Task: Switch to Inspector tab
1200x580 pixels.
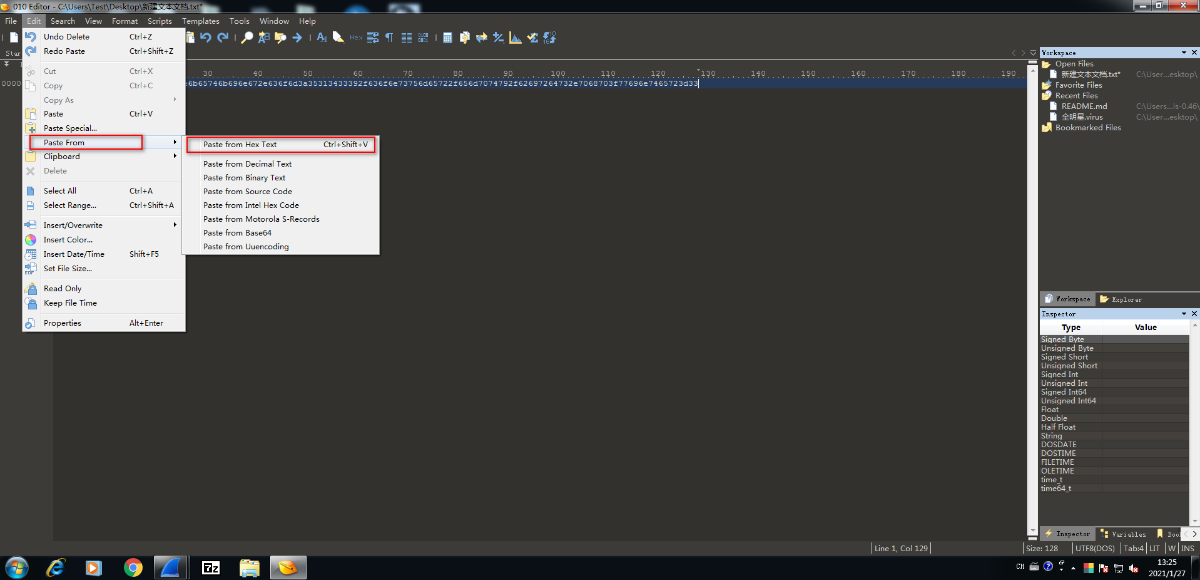Action: tap(1067, 534)
